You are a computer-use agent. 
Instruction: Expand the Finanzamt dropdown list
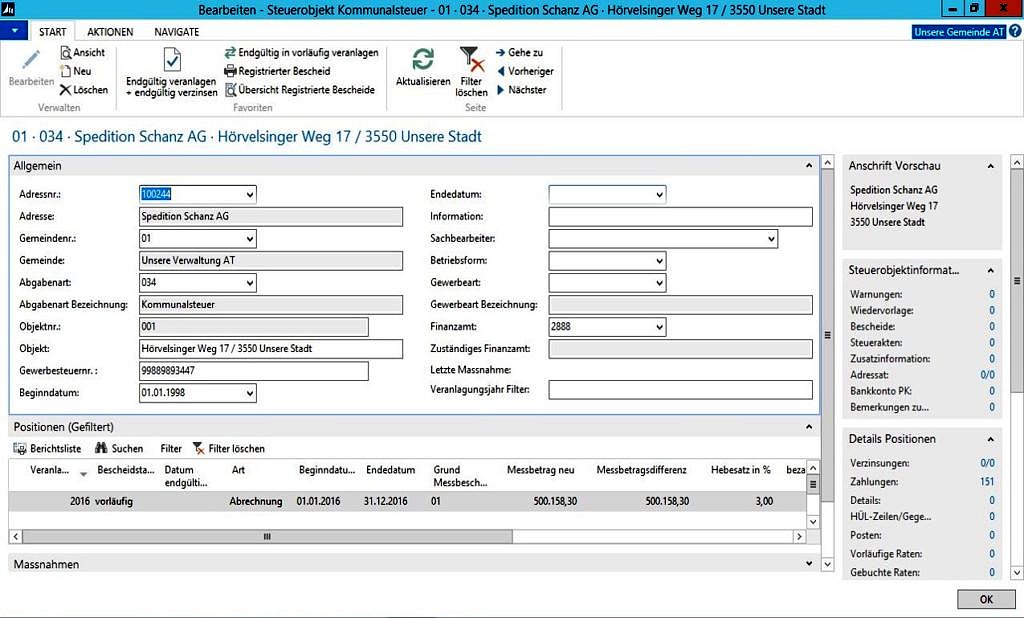click(x=658, y=327)
